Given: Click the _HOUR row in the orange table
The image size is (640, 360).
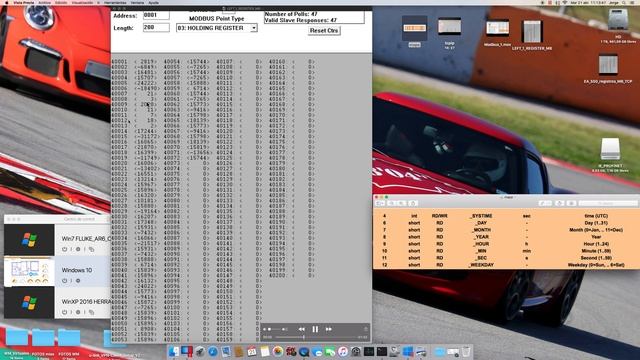Looking at the screenshot, I should point(507,244).
